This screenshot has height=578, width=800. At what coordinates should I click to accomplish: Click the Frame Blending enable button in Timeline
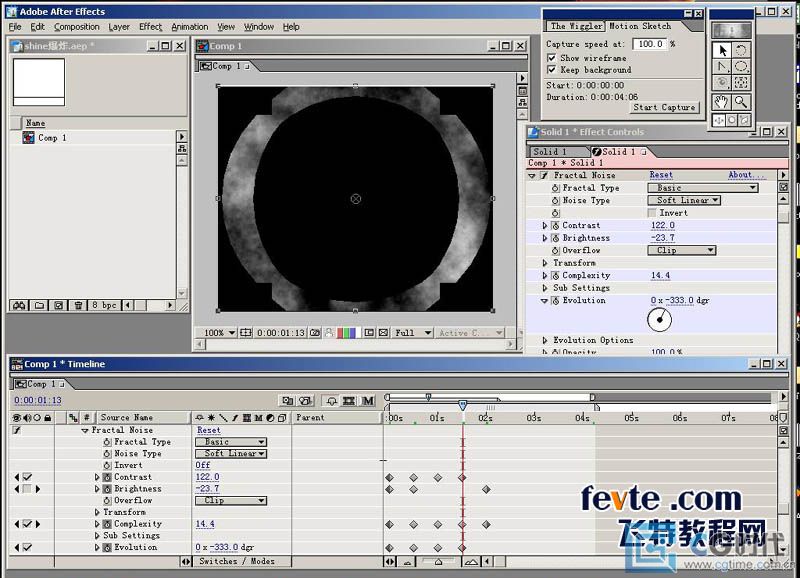coord(349,401)
